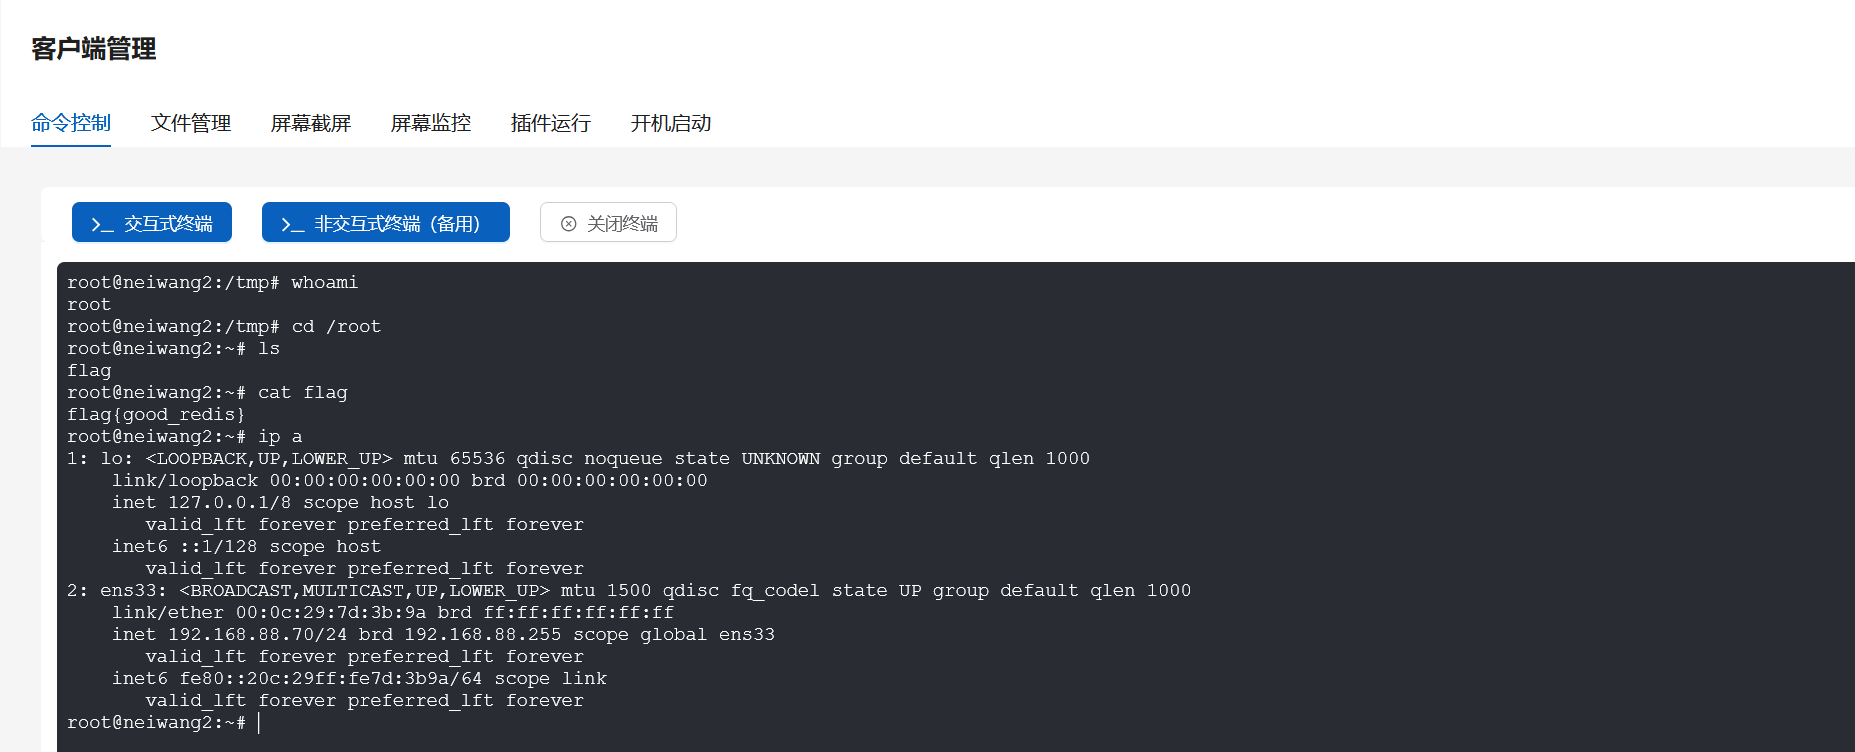The image size is (1855, 752).
Task: Open the 插件运行 tab
Action: pyautogui.click(x=549, y=123)
